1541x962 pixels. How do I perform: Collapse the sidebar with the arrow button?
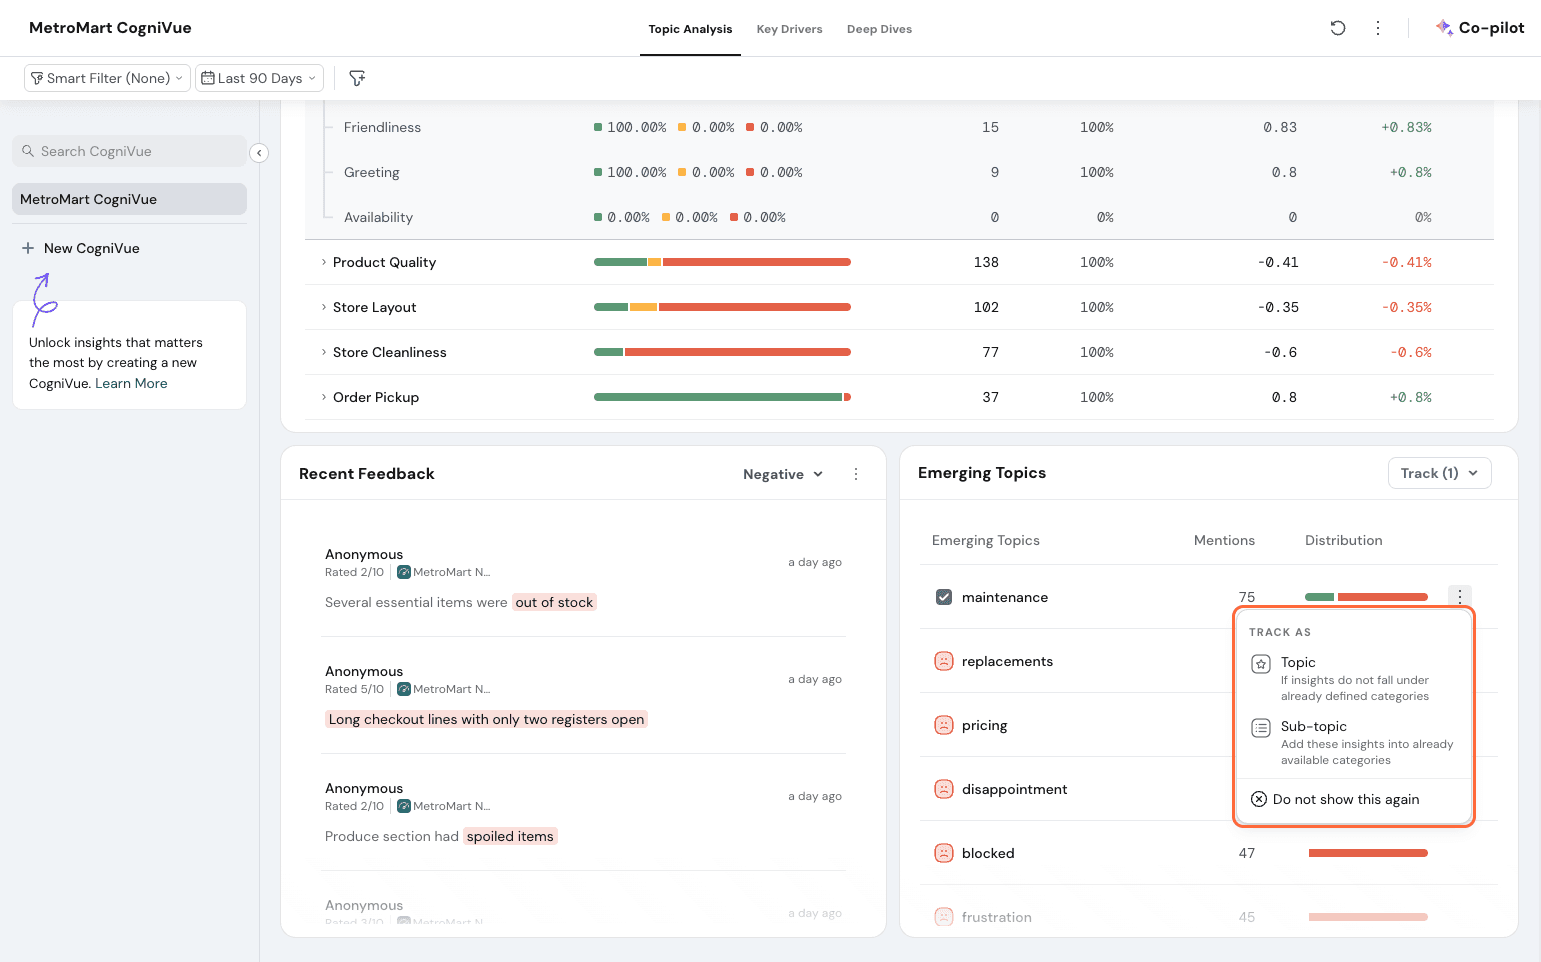coord(259,153)
